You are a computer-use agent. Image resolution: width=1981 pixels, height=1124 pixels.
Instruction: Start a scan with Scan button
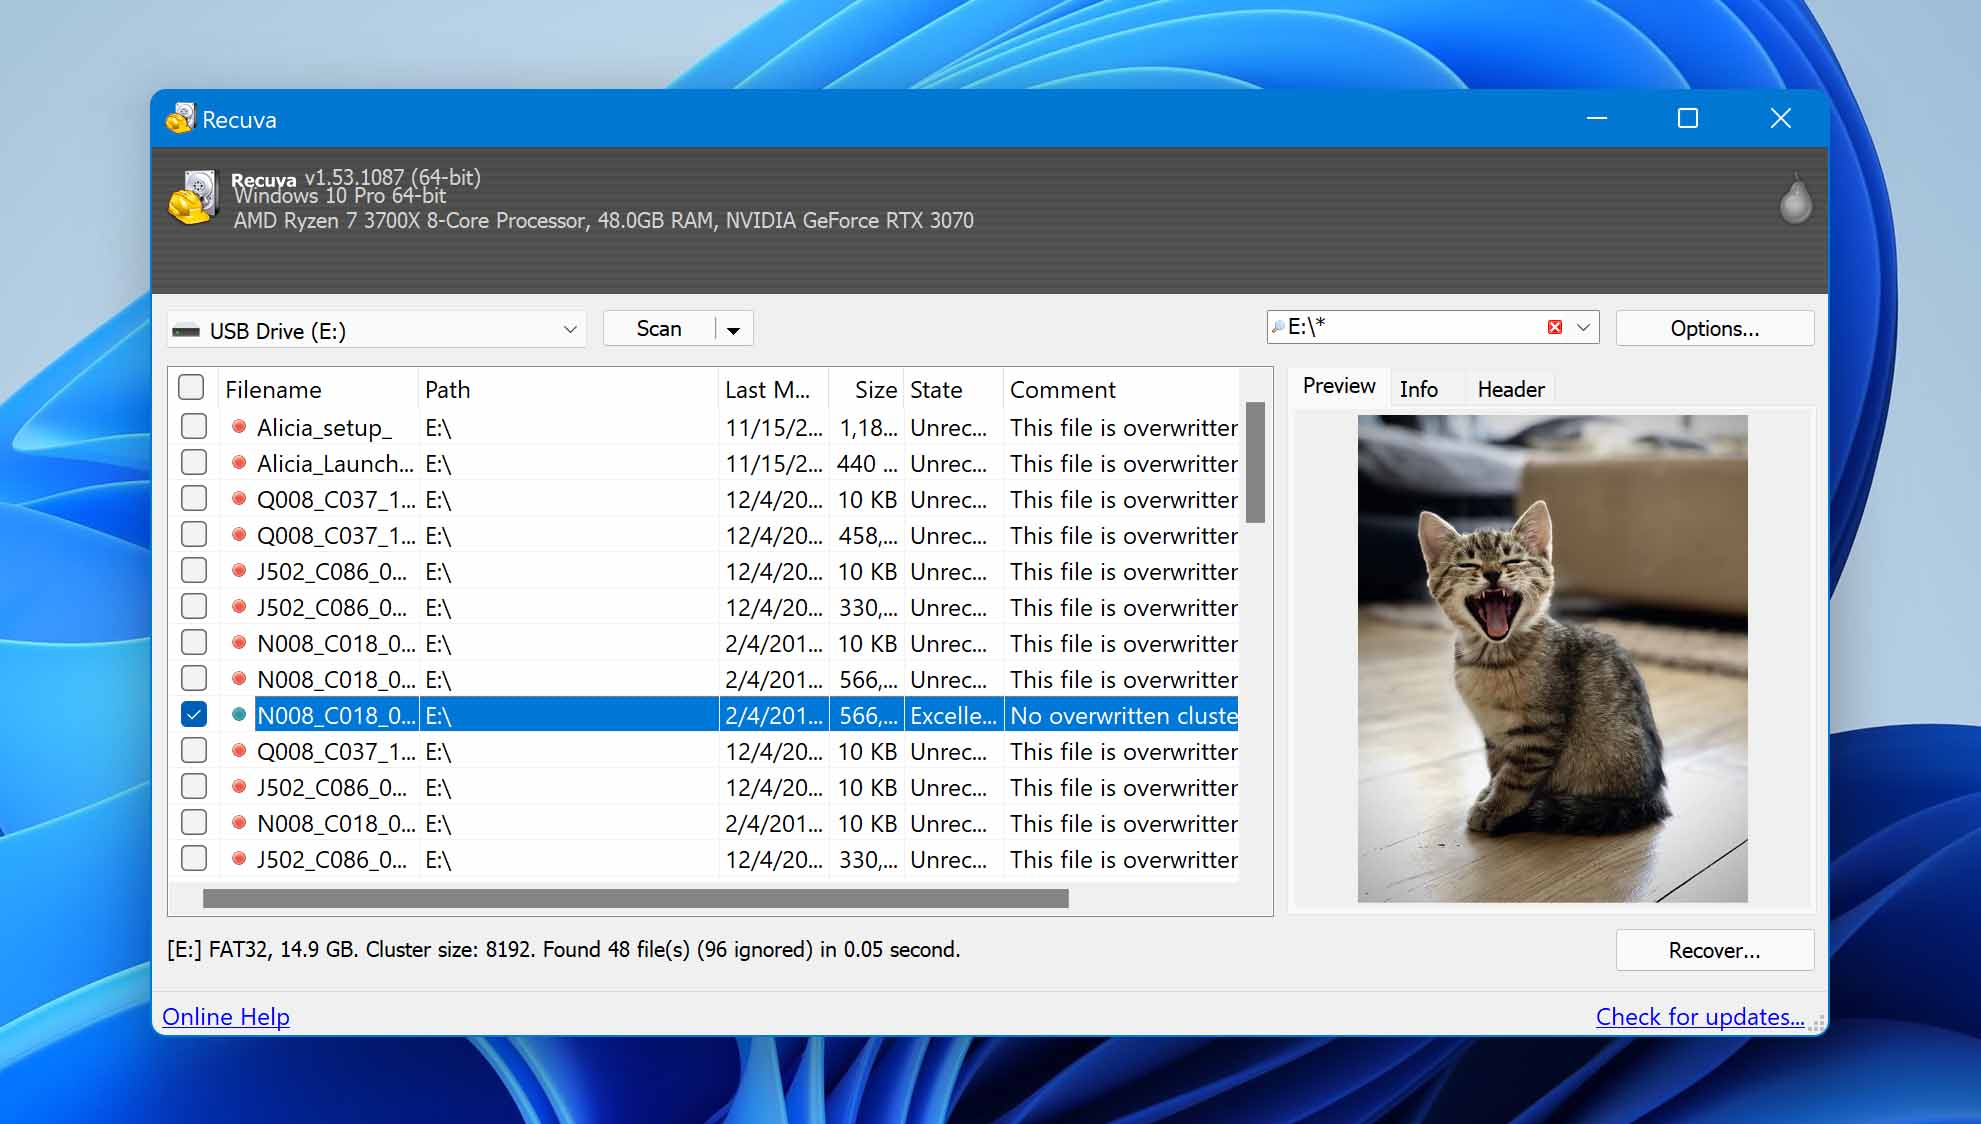(x=659, y=329)
